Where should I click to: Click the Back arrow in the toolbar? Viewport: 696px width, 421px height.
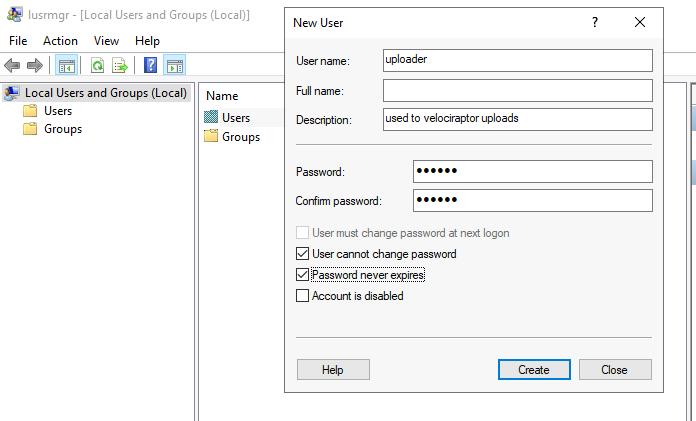[x=12, y=66]
